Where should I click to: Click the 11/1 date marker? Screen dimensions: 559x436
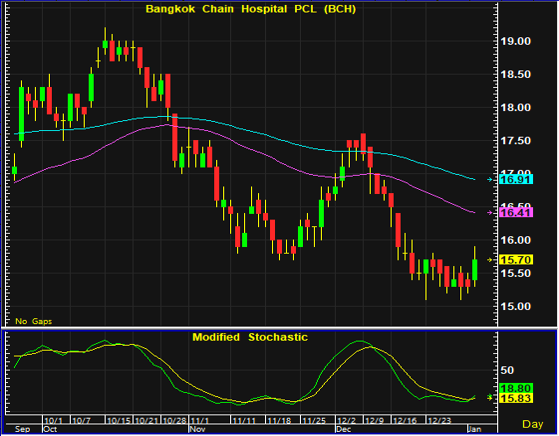point(200,421)
